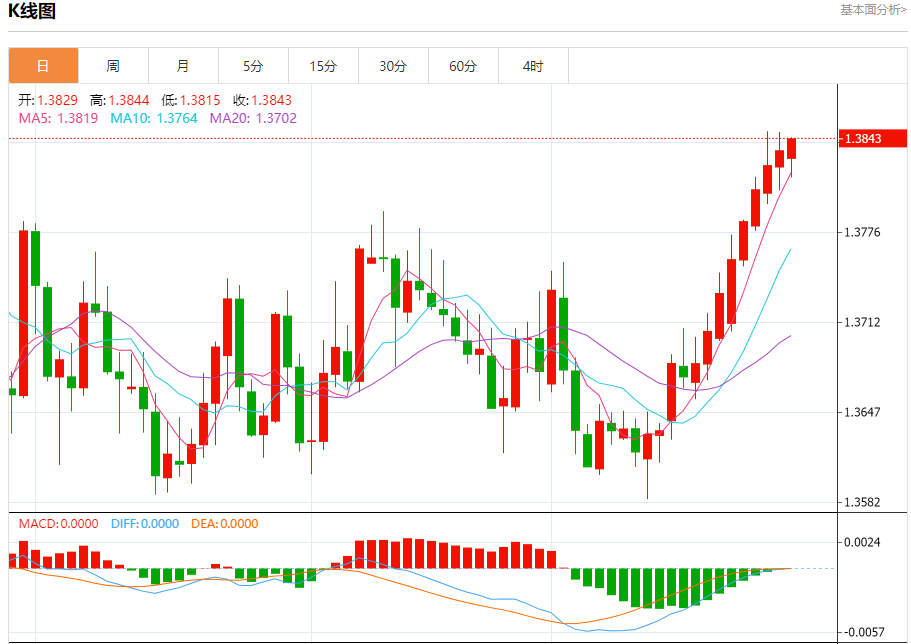Click the 低: 1.3815 low value
The height and width of the screenshot is (644, 911).
191,100
